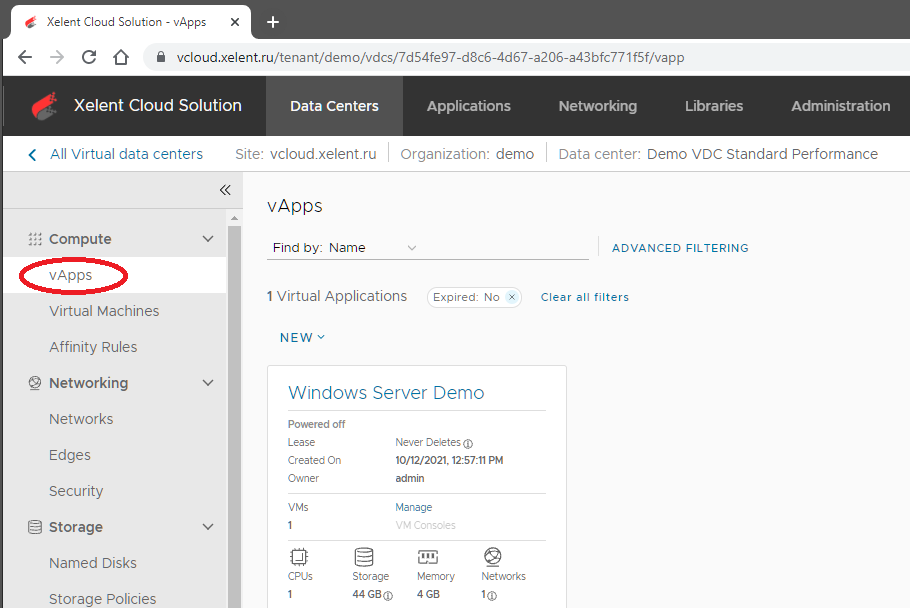The height and width of the screenshot is (608, 910).
Task: Click Clear all filters link
Action: tap(585, 297)
